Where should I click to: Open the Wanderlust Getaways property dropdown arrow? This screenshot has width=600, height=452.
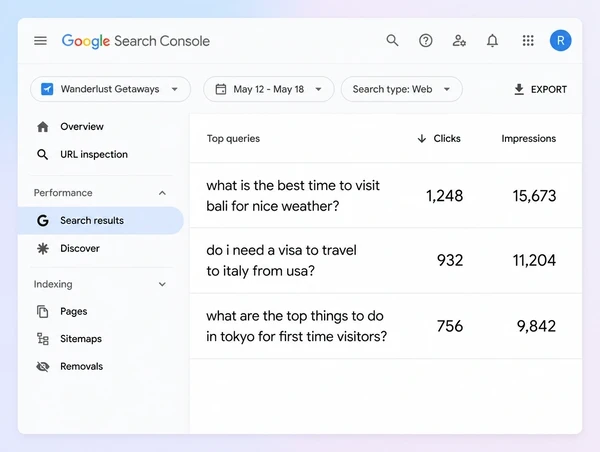pyautogui.click(x=174, y=89)
